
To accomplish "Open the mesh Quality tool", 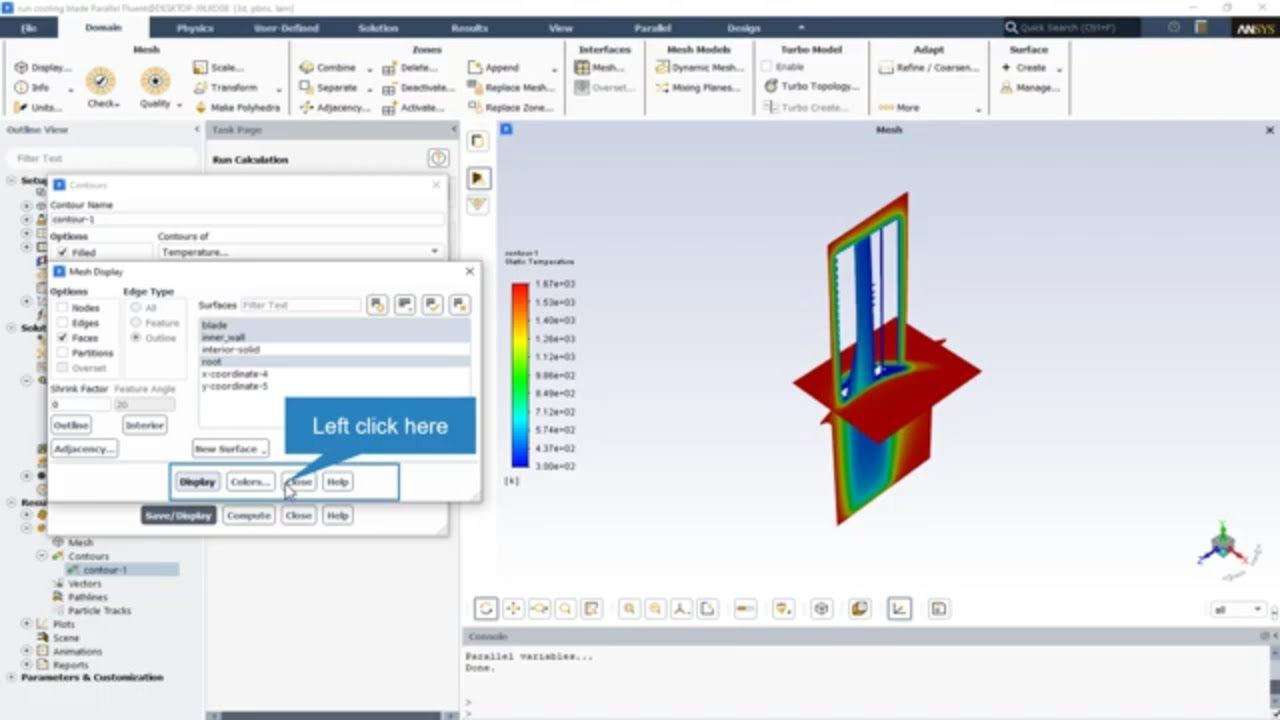I will 155,86.
